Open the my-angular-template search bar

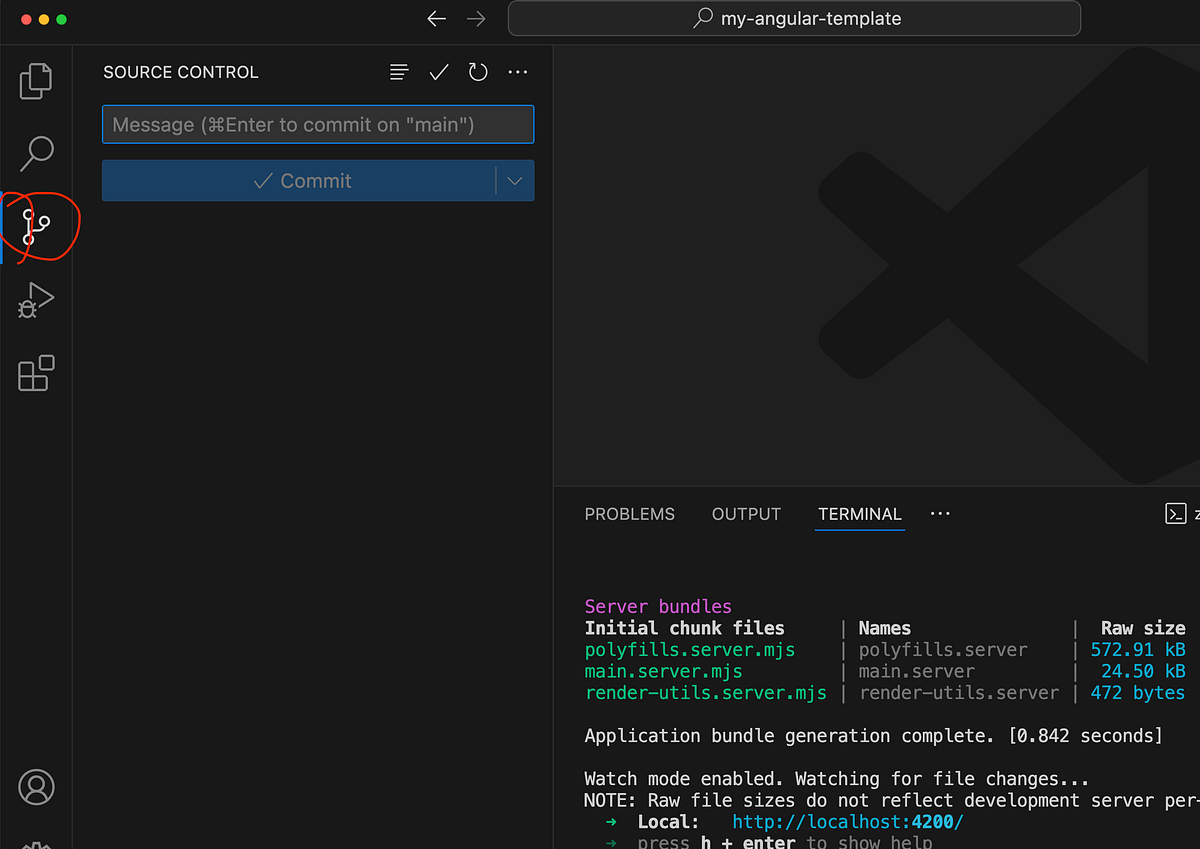point(794,18)
